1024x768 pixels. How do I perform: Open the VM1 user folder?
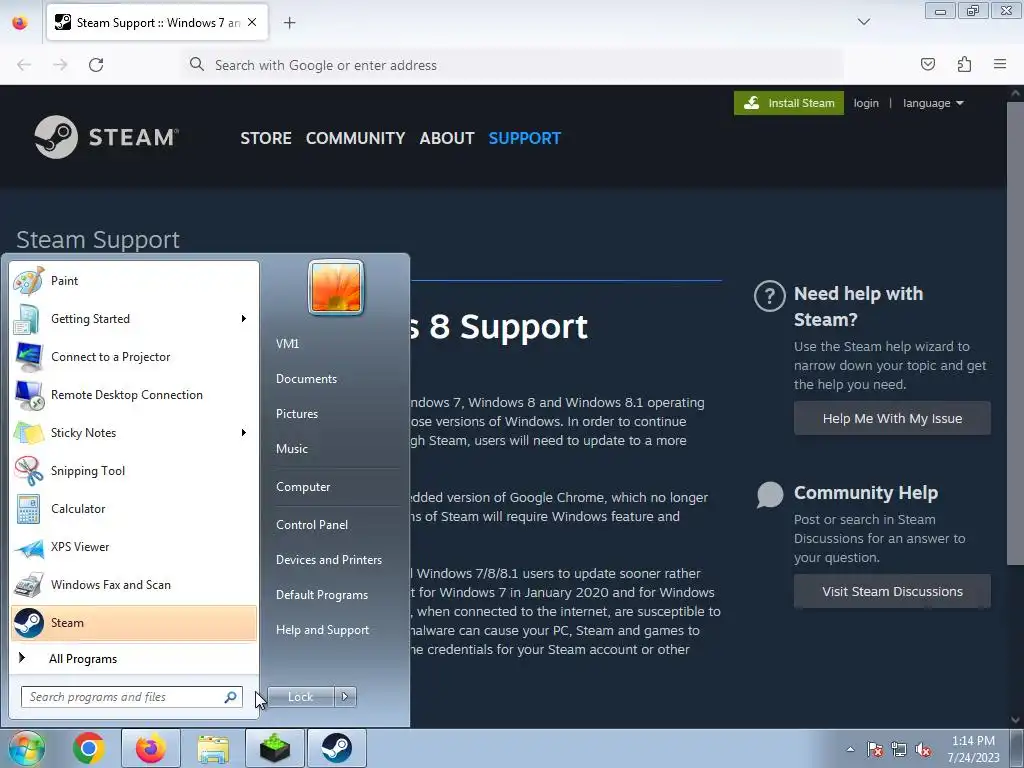[x=287, y=344]
